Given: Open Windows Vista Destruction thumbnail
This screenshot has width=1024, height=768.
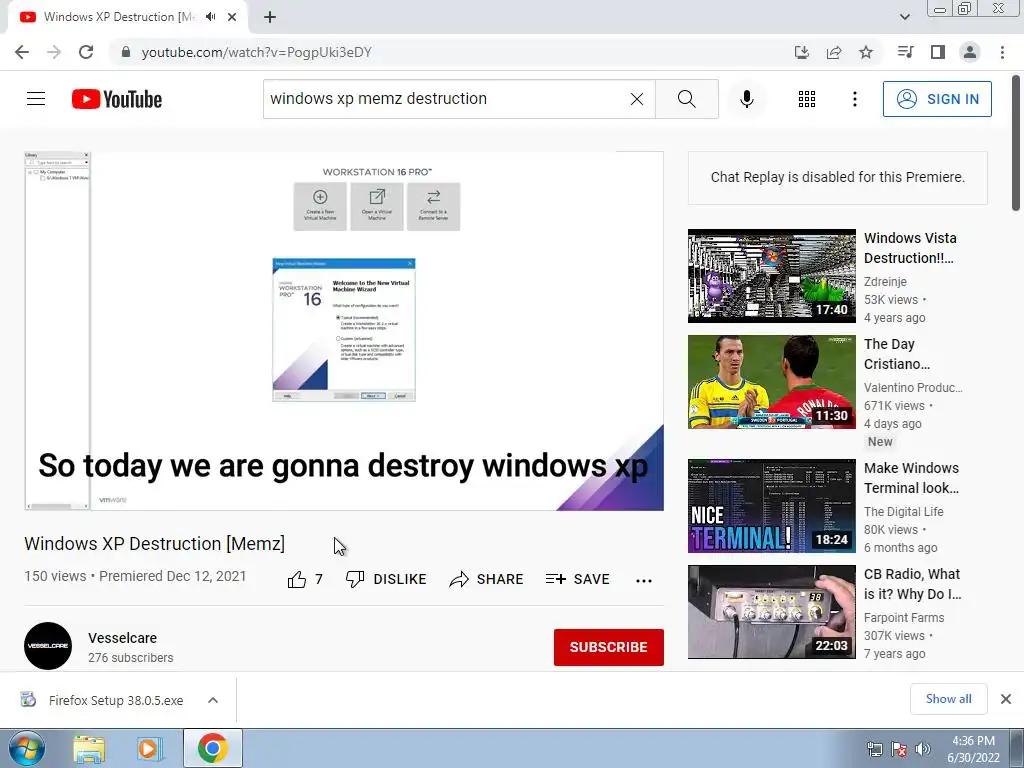Looking at the screenshot, I should pyautogui.click(x=771, y=276).
